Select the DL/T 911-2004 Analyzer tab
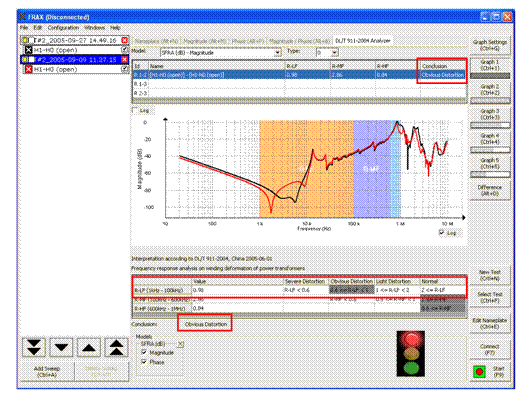 (x=363, y=41)
